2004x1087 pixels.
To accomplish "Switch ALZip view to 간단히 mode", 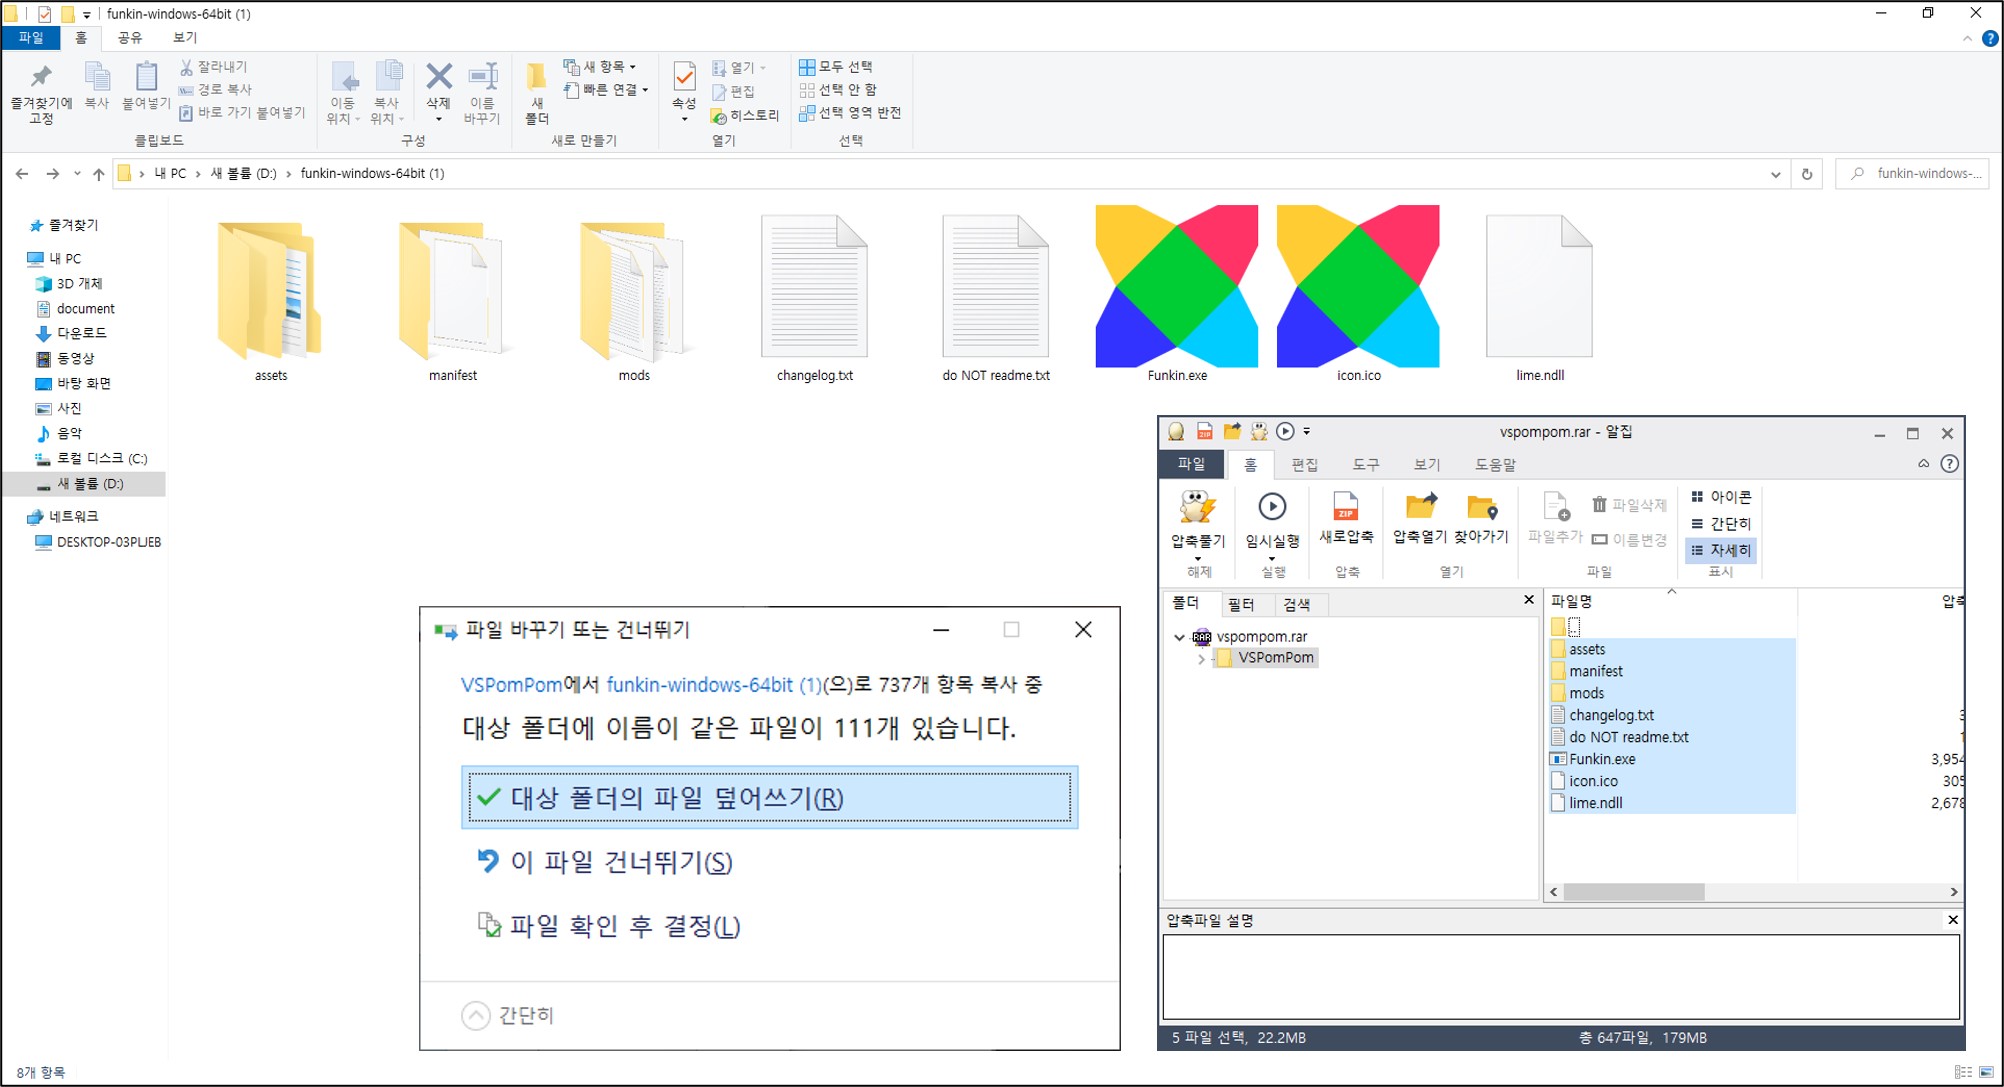I will click(x=1720, y=523).
